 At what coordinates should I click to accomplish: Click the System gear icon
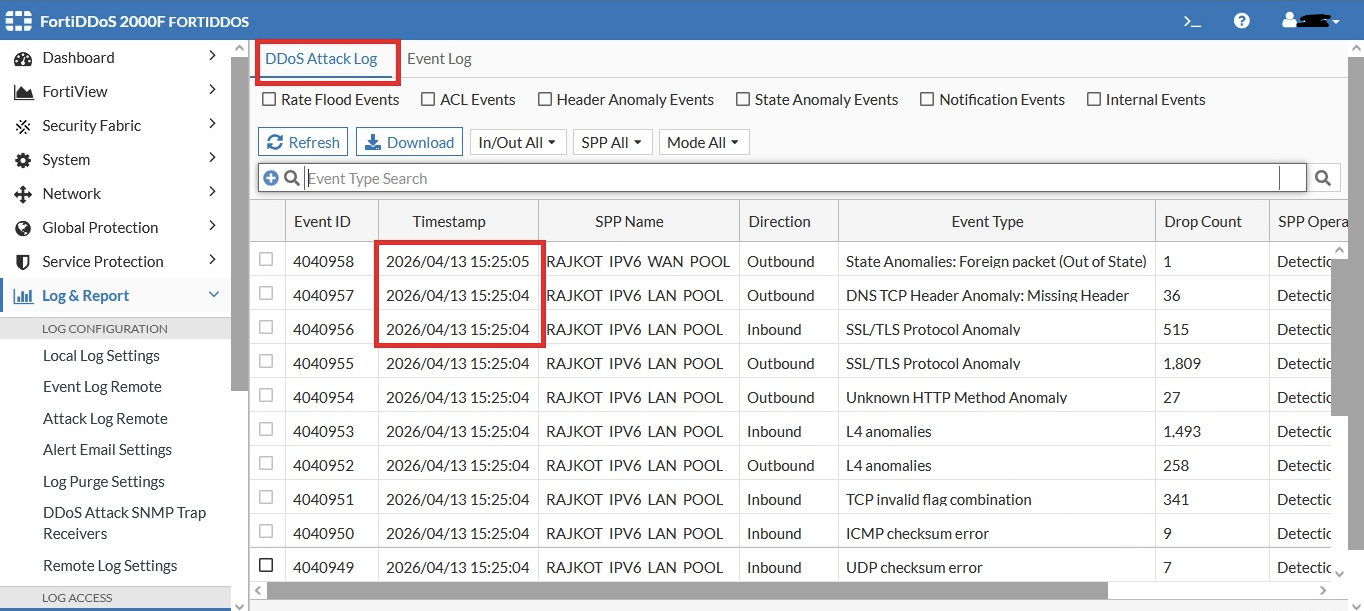coord(23,160)
